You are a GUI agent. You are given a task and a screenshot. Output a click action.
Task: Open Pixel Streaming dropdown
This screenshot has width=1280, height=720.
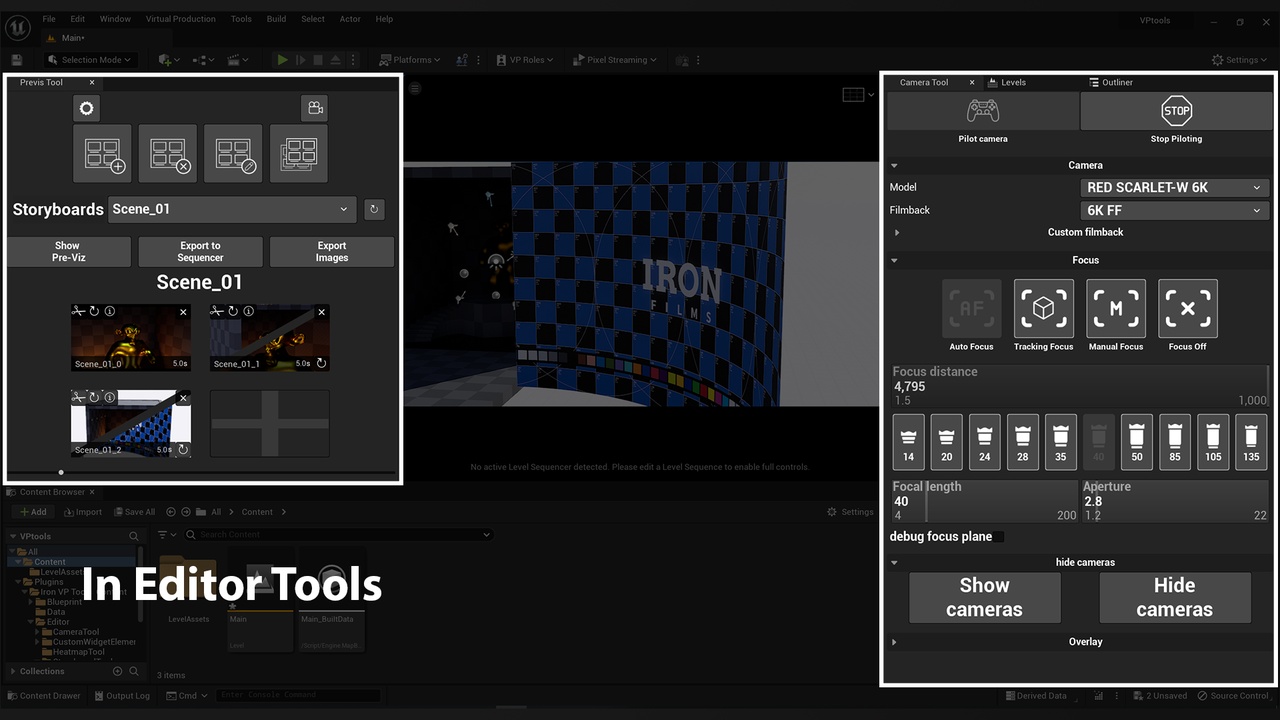click(614, 60)
